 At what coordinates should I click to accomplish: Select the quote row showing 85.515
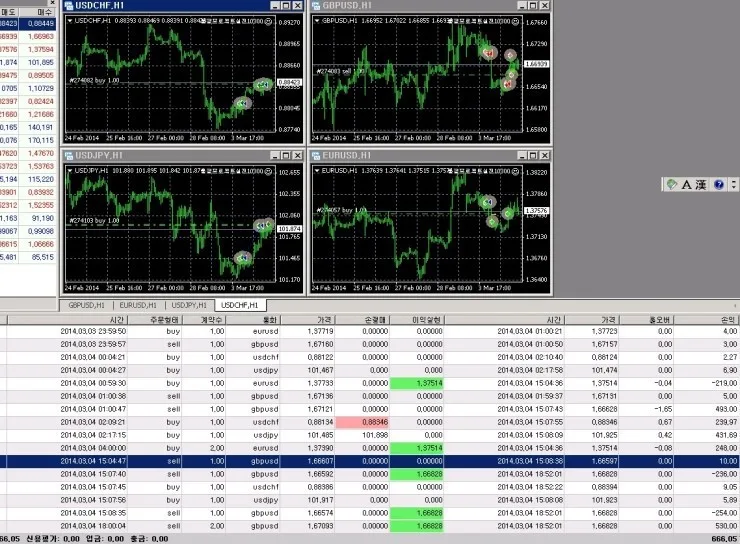(x=28, y=257)
